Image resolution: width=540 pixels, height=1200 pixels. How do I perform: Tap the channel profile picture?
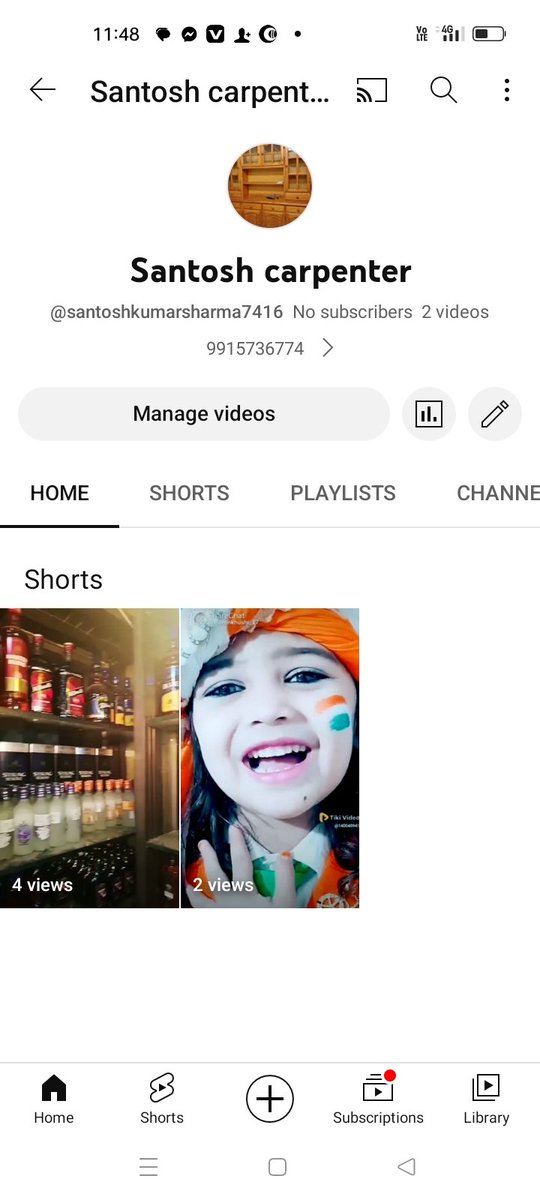270,185
